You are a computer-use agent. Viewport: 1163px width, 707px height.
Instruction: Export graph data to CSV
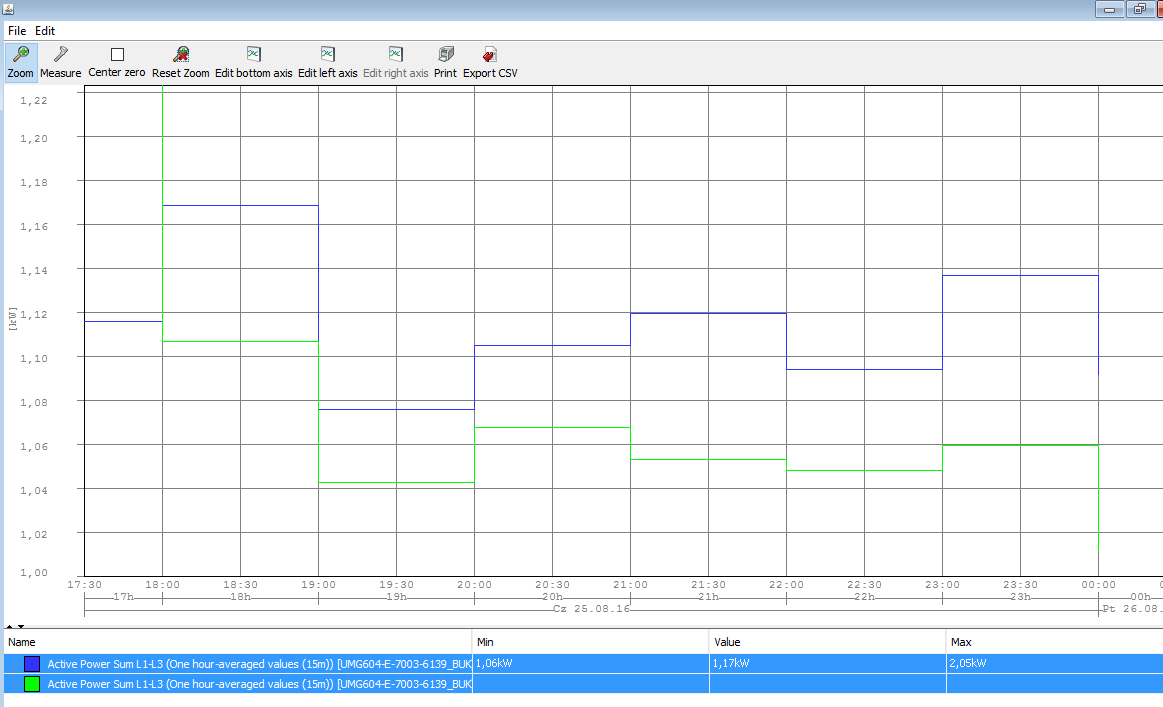(490, 62)
